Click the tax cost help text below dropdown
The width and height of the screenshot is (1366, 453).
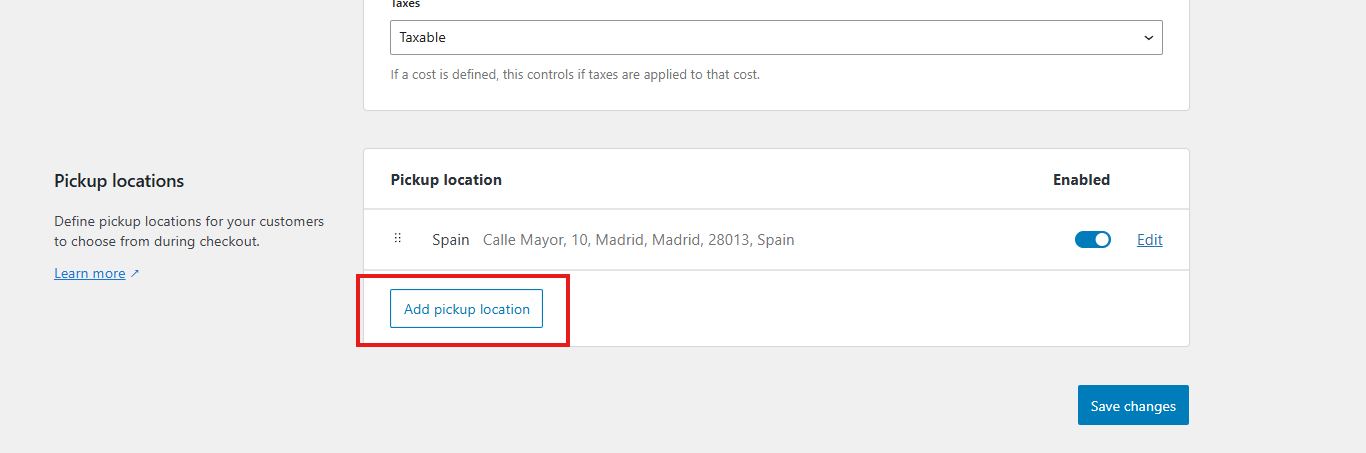575,74
